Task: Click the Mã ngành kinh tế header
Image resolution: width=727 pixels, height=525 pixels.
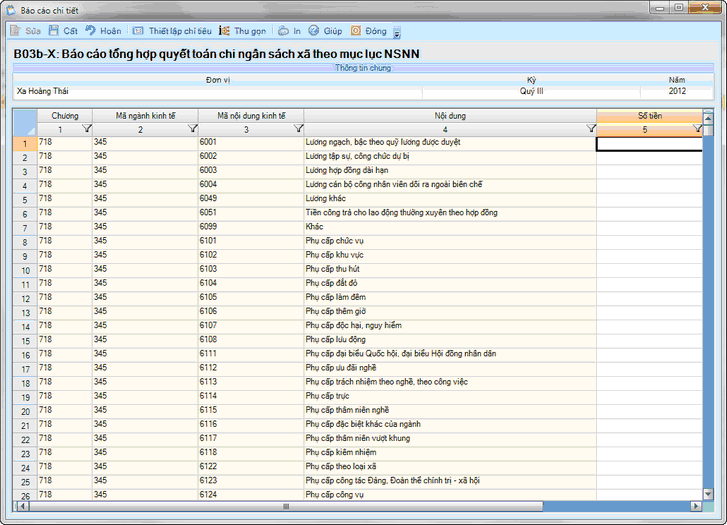Action: pyautogui.click(x=146, y=116)
